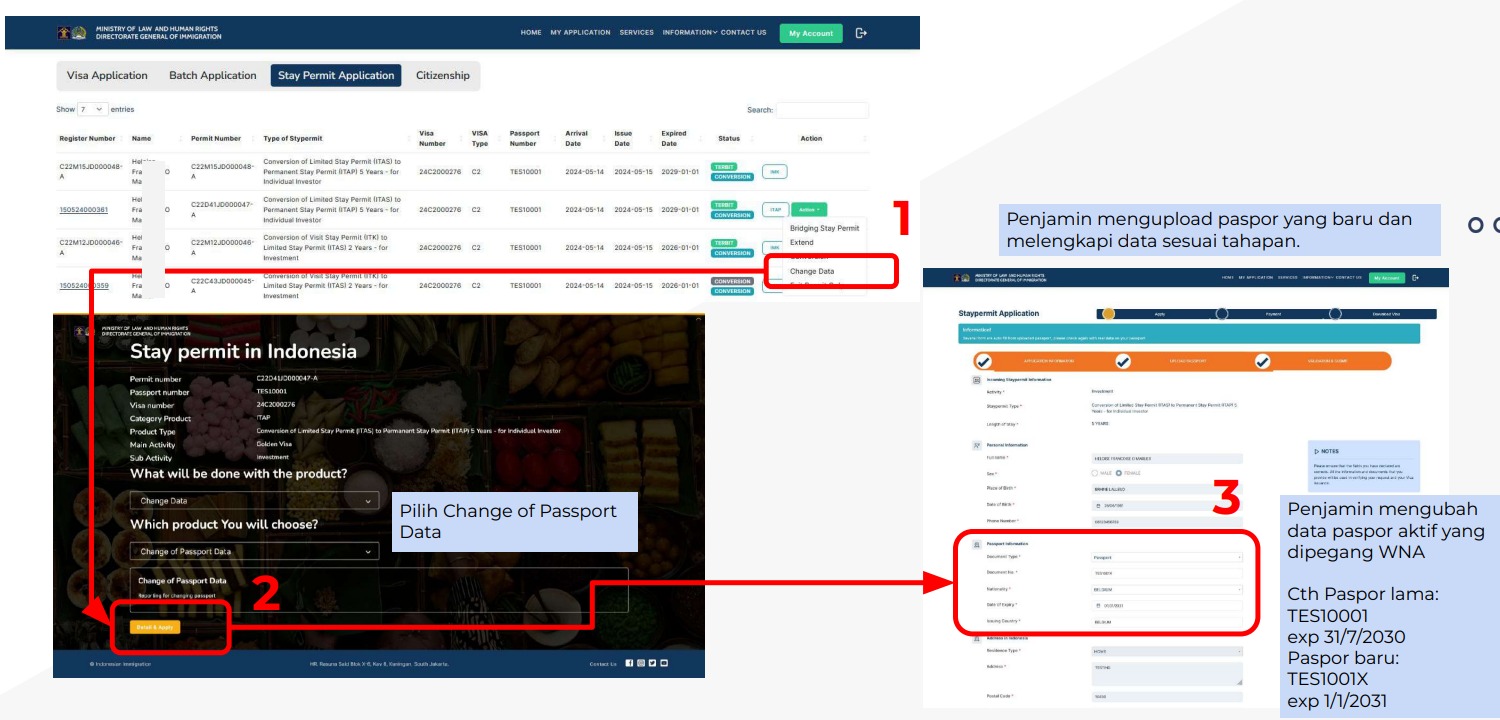This screenshot has height=720, width=1500.
Task: Click the Application Information step checkmark circle
Action: click(984, 361)
